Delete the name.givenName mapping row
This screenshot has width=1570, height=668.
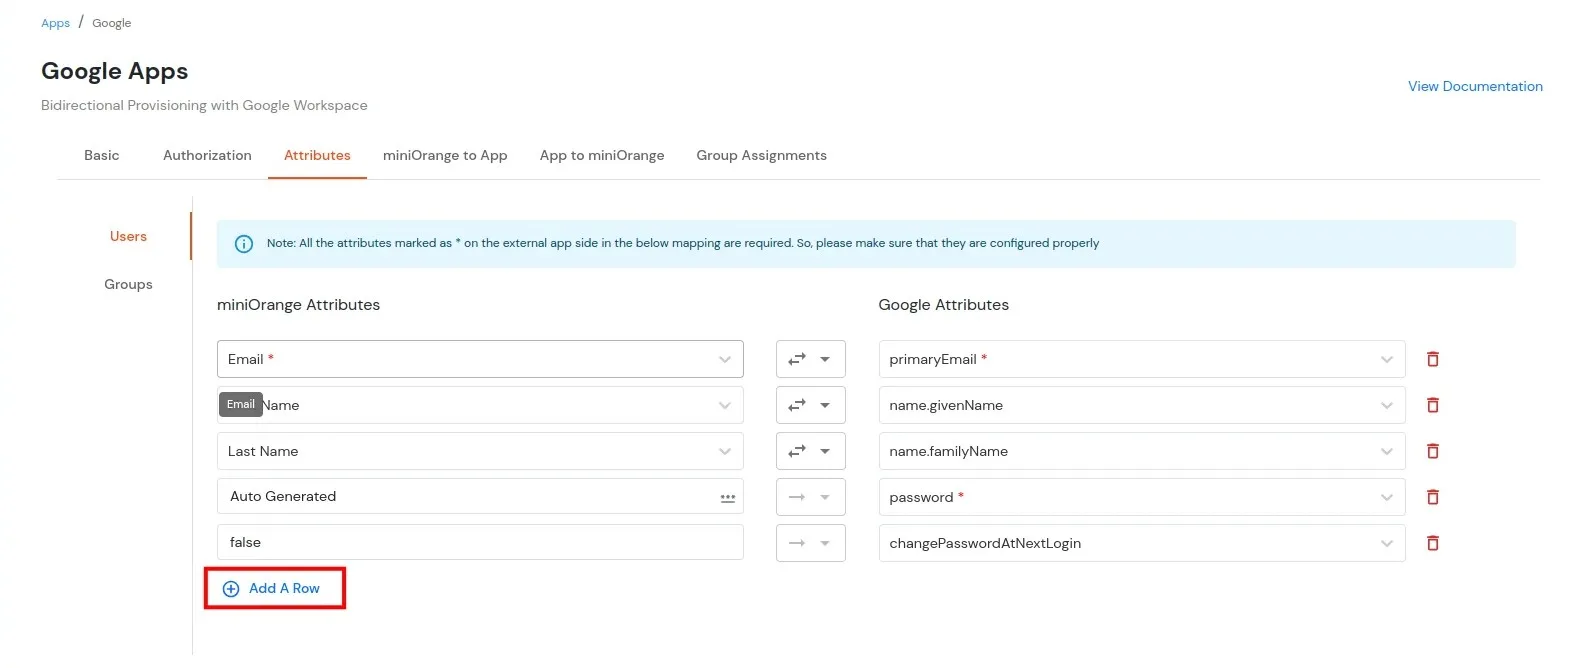[1432, 405]
